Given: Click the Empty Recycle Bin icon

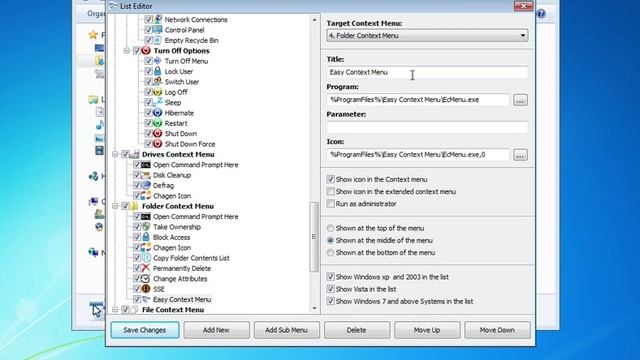Looking at the screenshot, I should tap(158, 40).
